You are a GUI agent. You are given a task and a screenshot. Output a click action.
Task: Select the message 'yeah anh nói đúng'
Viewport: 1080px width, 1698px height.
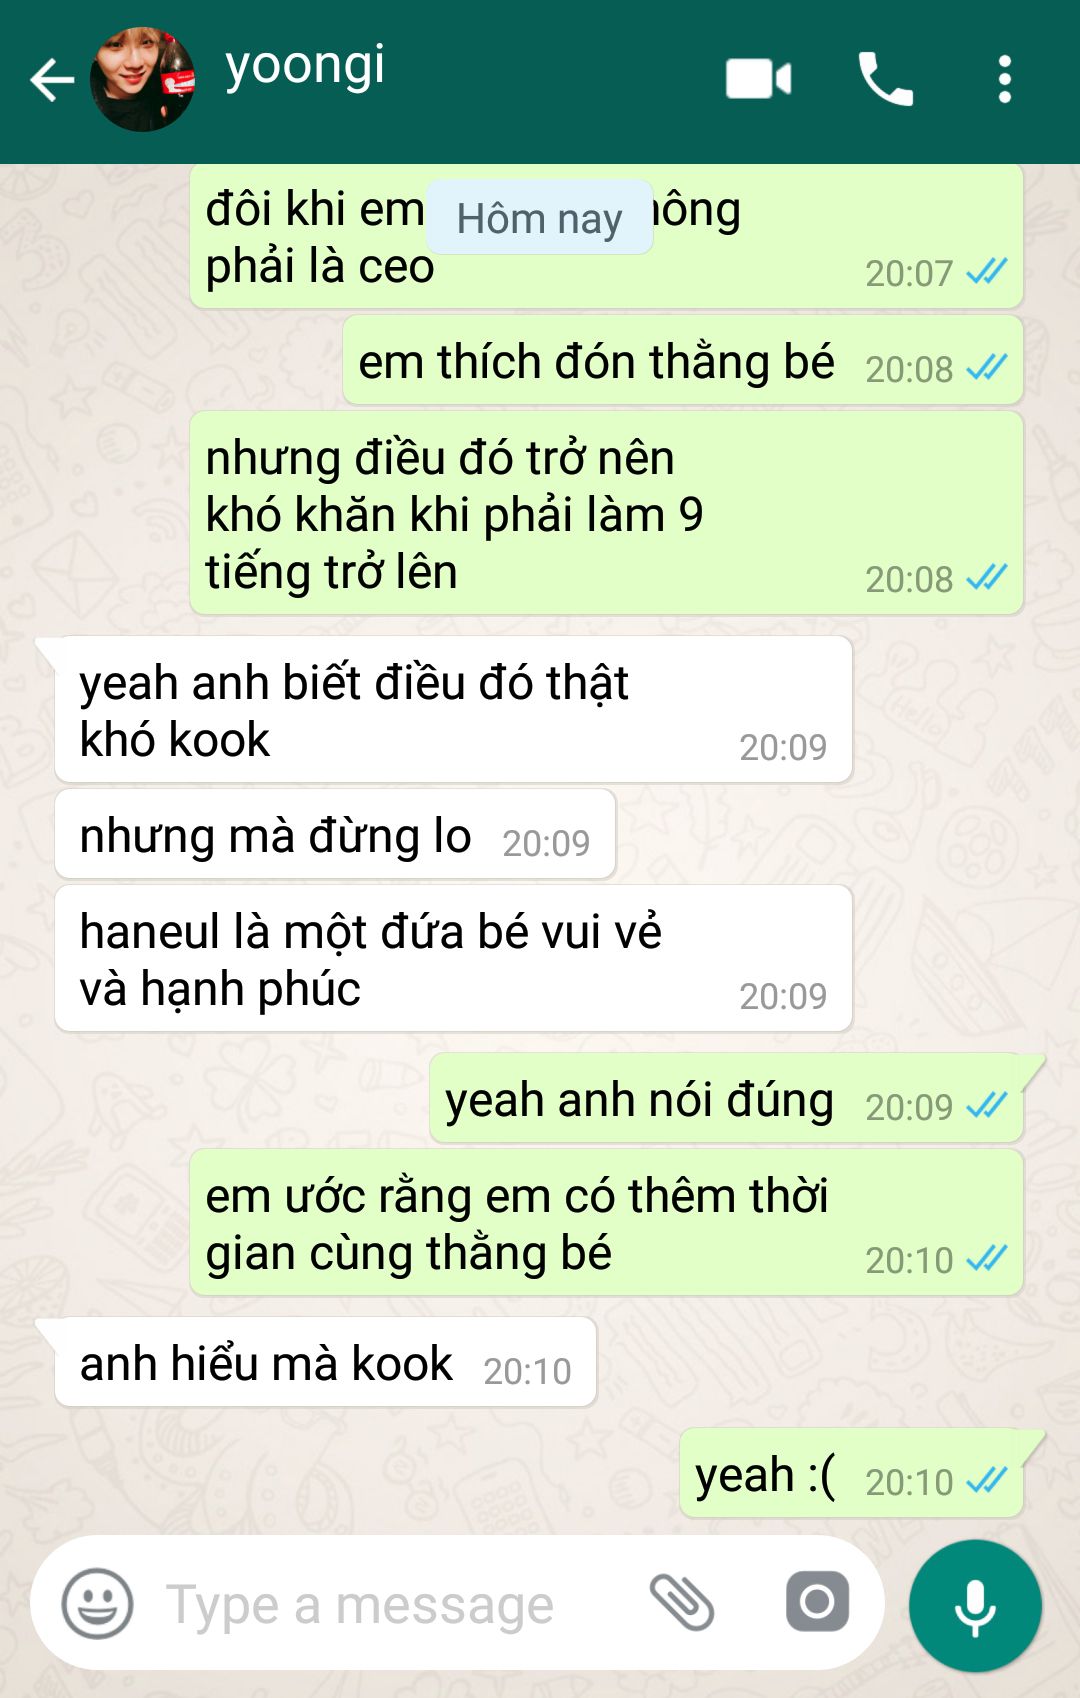[726, 1098]
